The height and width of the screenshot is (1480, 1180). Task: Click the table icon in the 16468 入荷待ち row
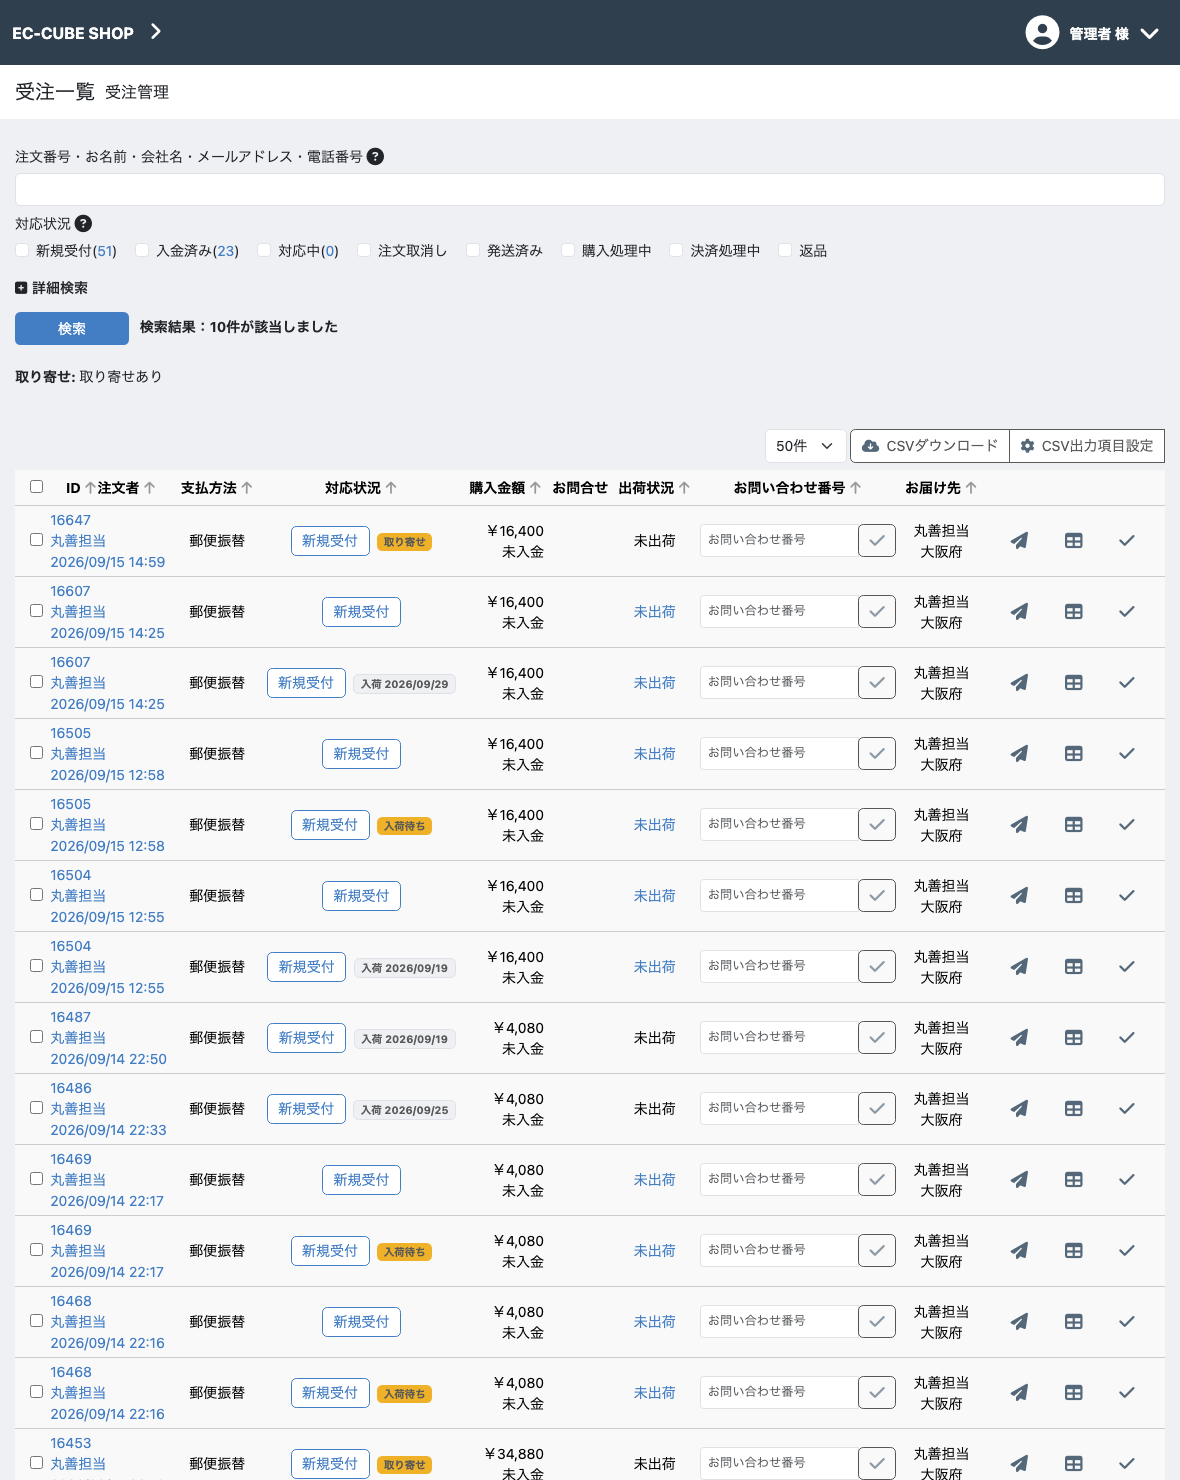(x=1074, y=1393)
